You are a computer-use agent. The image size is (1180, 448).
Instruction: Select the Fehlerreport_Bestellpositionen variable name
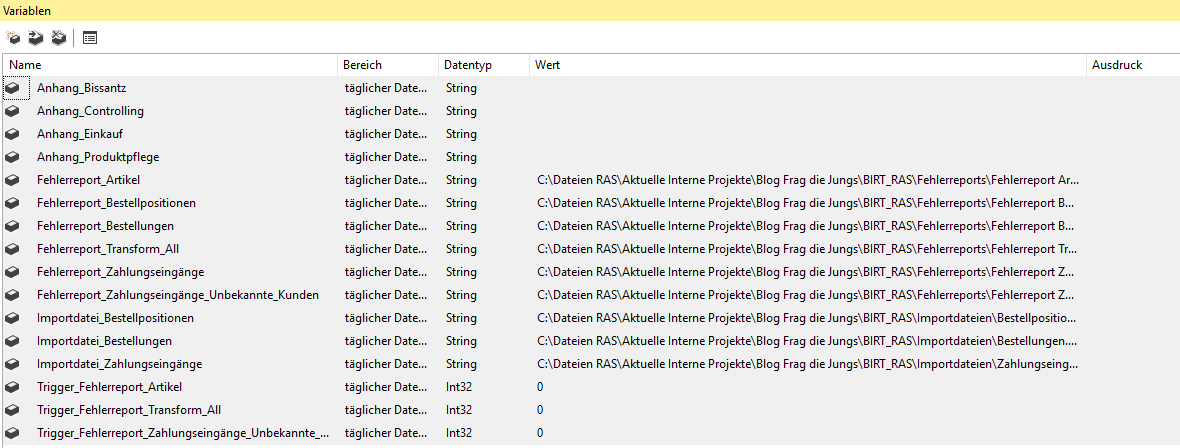[116, 203]
